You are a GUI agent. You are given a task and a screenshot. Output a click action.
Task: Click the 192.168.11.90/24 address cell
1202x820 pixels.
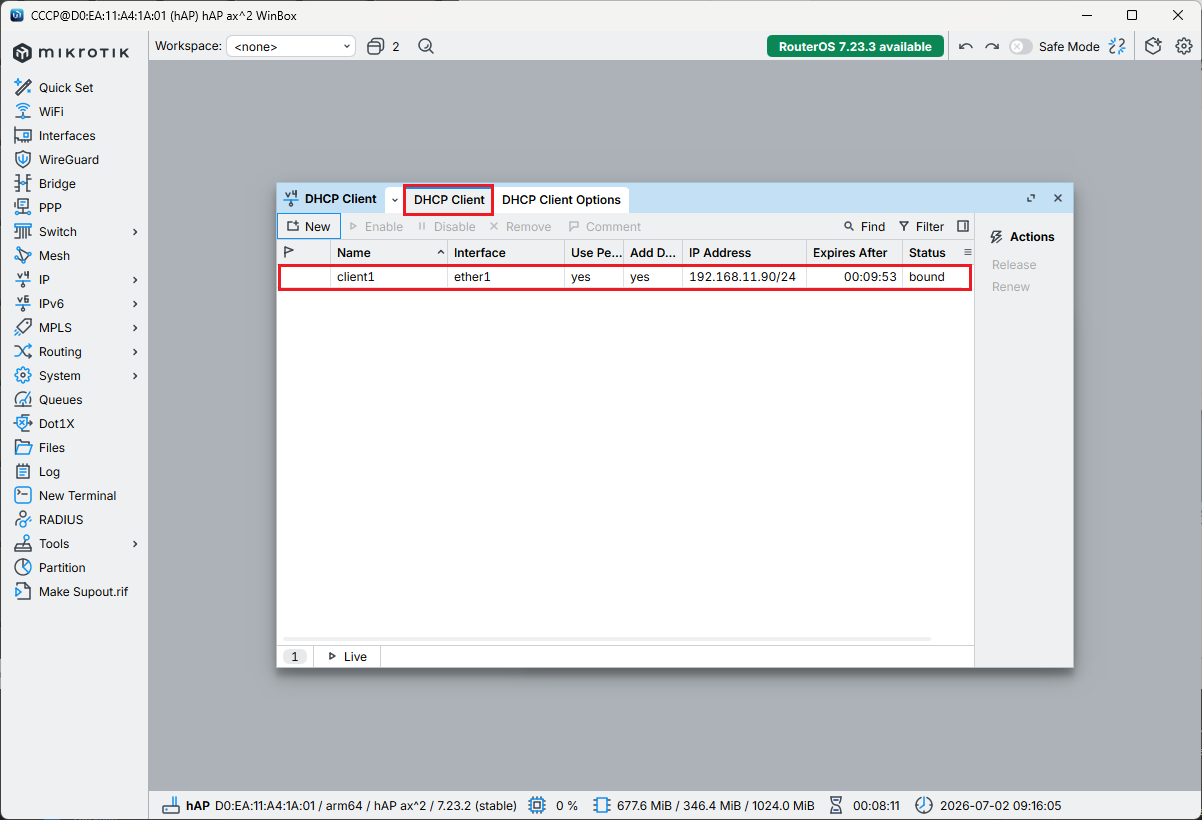click(x=742, y=277)
